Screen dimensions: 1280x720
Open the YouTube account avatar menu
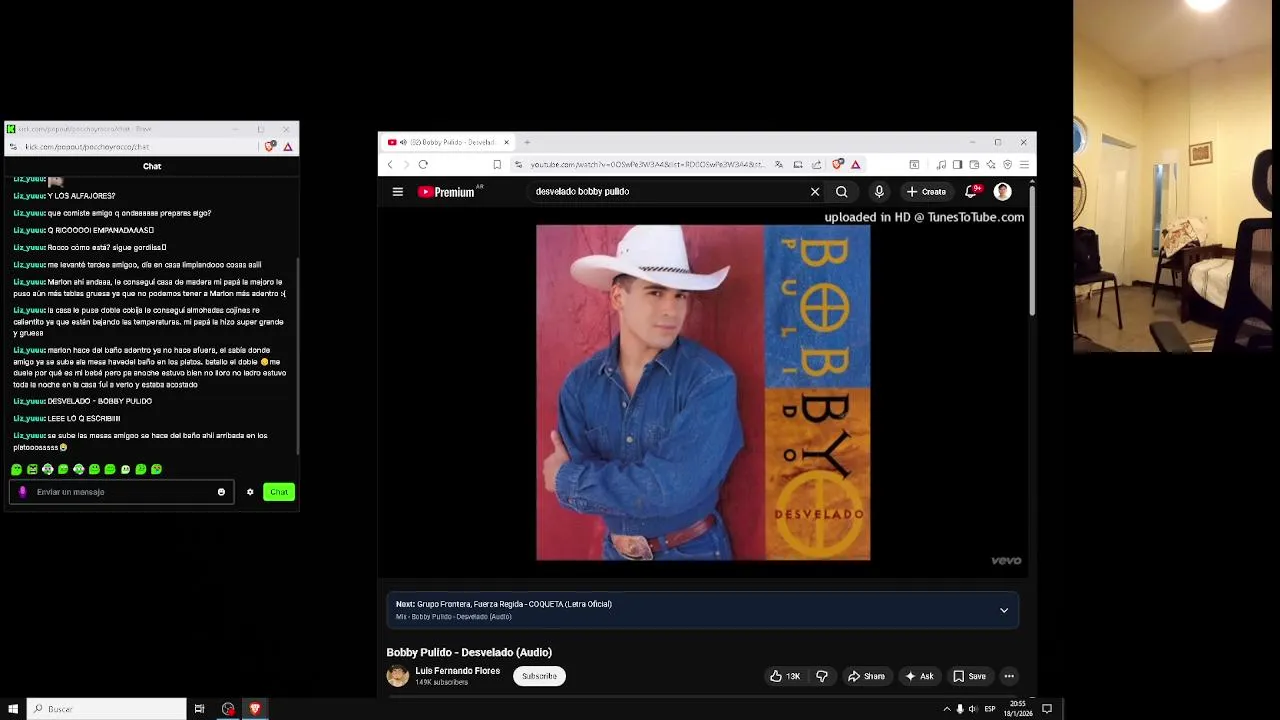1002,192
